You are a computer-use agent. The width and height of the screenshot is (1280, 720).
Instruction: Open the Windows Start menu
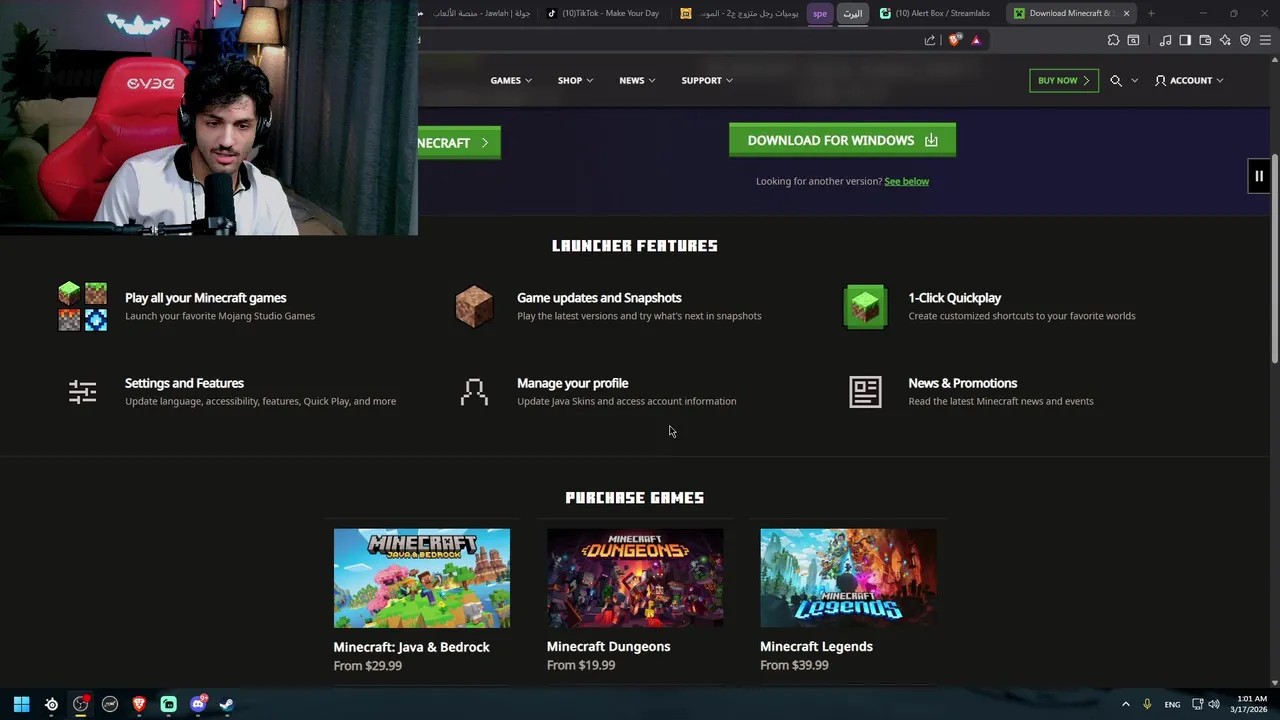click(21, 704)
